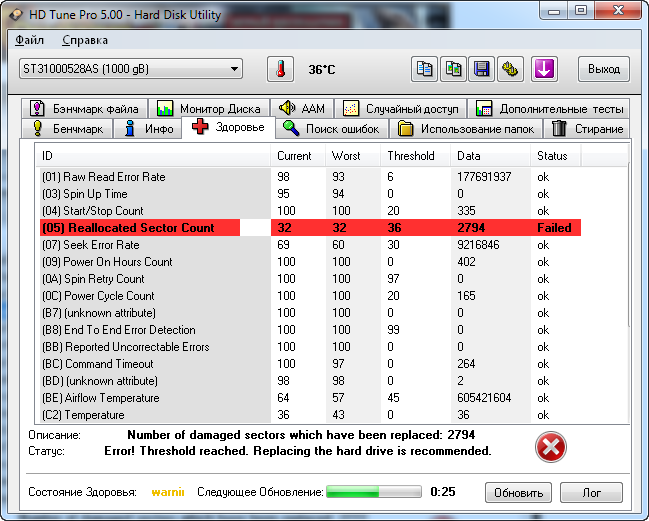Select the (05) Reallocated Sector Count row
The image size is (649, 521).
tap(310, 228)
